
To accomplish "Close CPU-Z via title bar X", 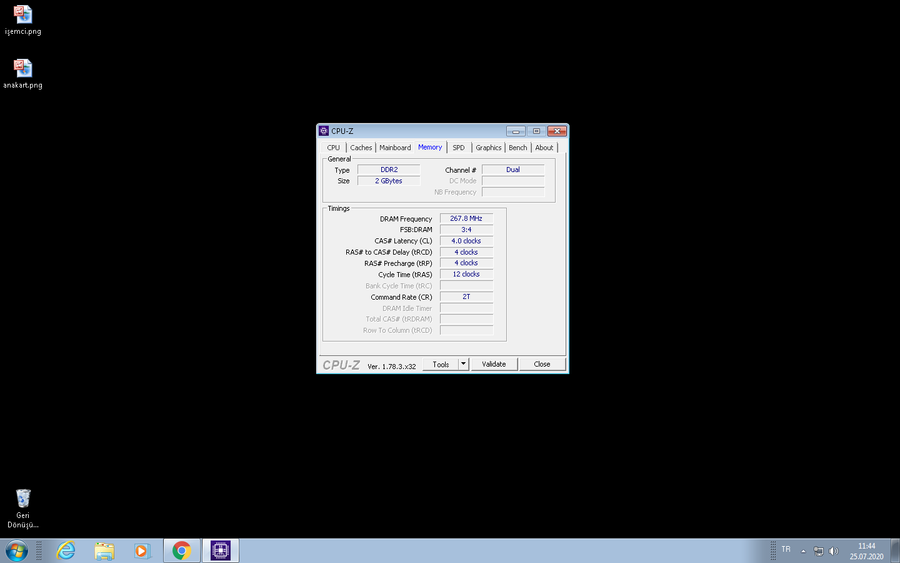I will coord(557,131).
